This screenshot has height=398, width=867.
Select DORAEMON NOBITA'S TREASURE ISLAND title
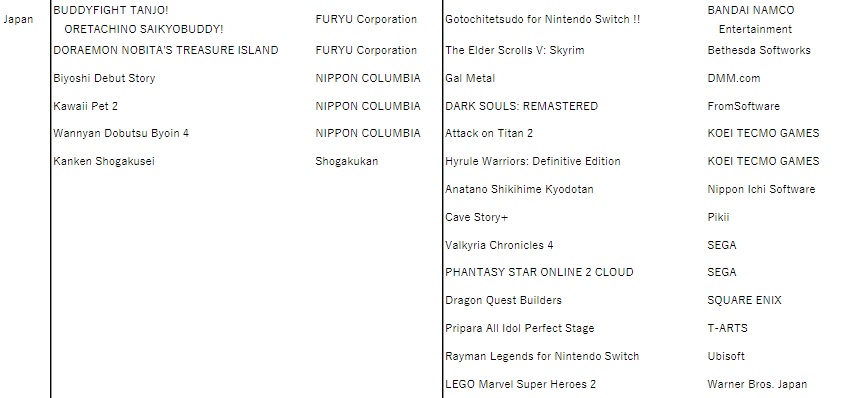(x=165, y=50)
